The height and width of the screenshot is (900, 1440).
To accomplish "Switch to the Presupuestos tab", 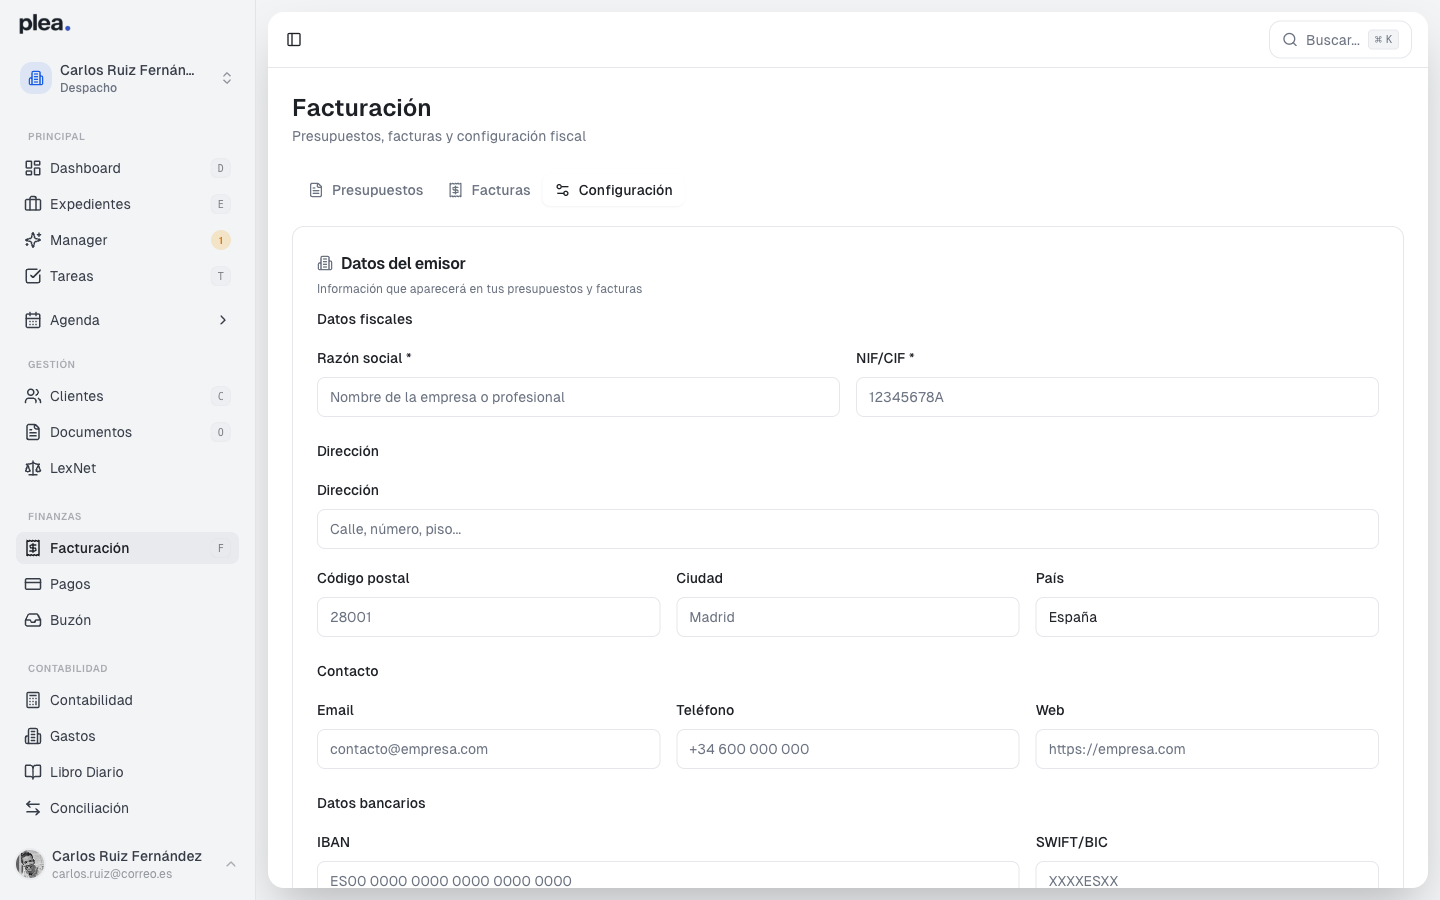I will tap(366, 190).
